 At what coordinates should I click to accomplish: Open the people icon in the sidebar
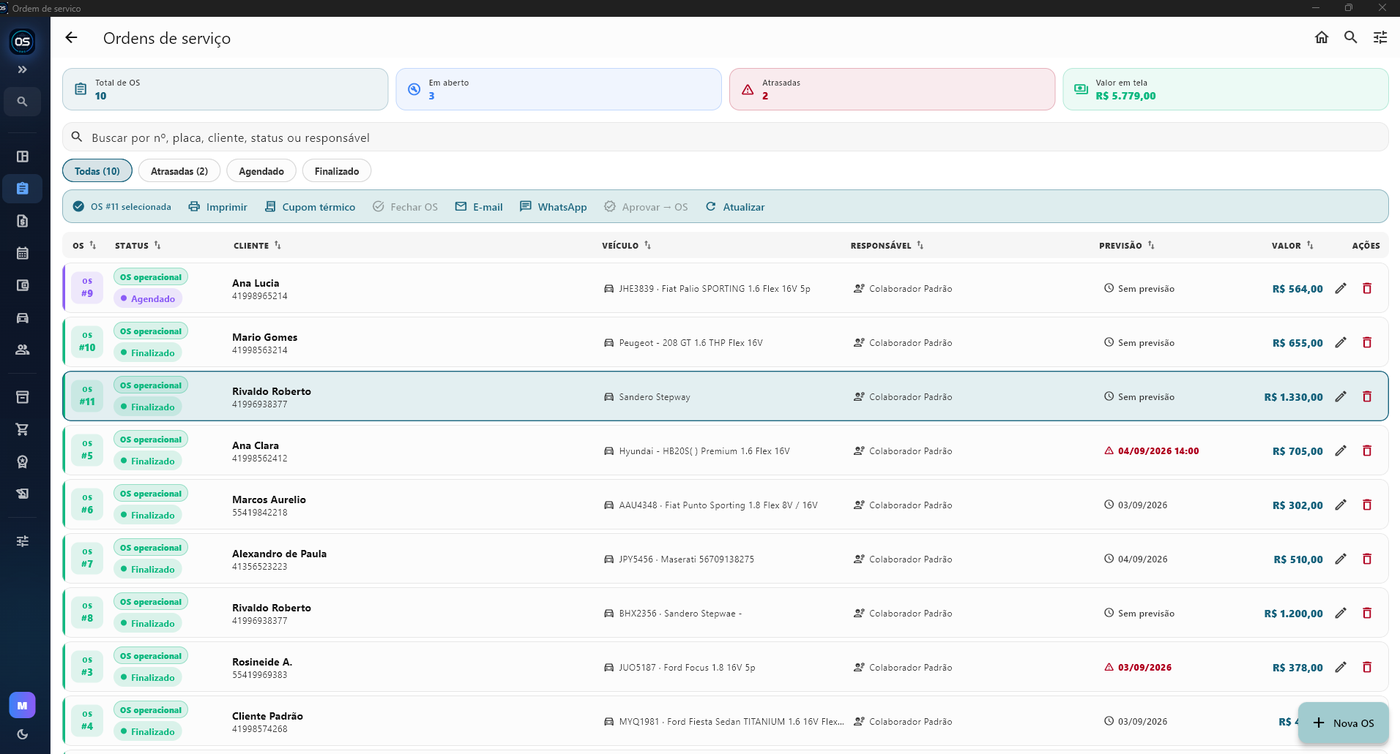click(22, 350)
